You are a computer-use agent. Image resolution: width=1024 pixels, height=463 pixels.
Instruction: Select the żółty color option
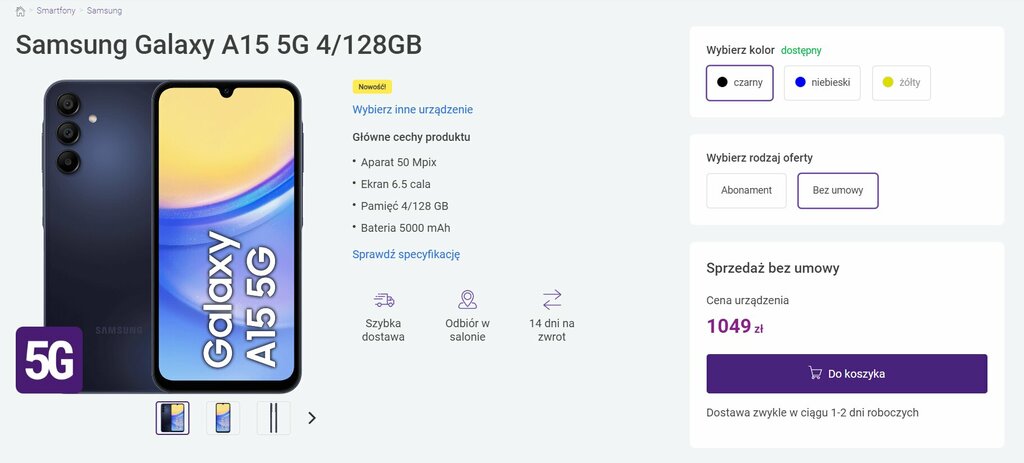pyautogui.click(x=901, y=83)
